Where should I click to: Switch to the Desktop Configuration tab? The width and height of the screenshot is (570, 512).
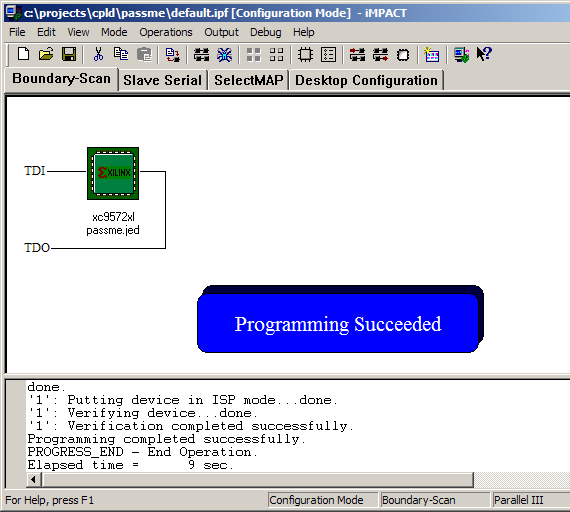[366, 80]
